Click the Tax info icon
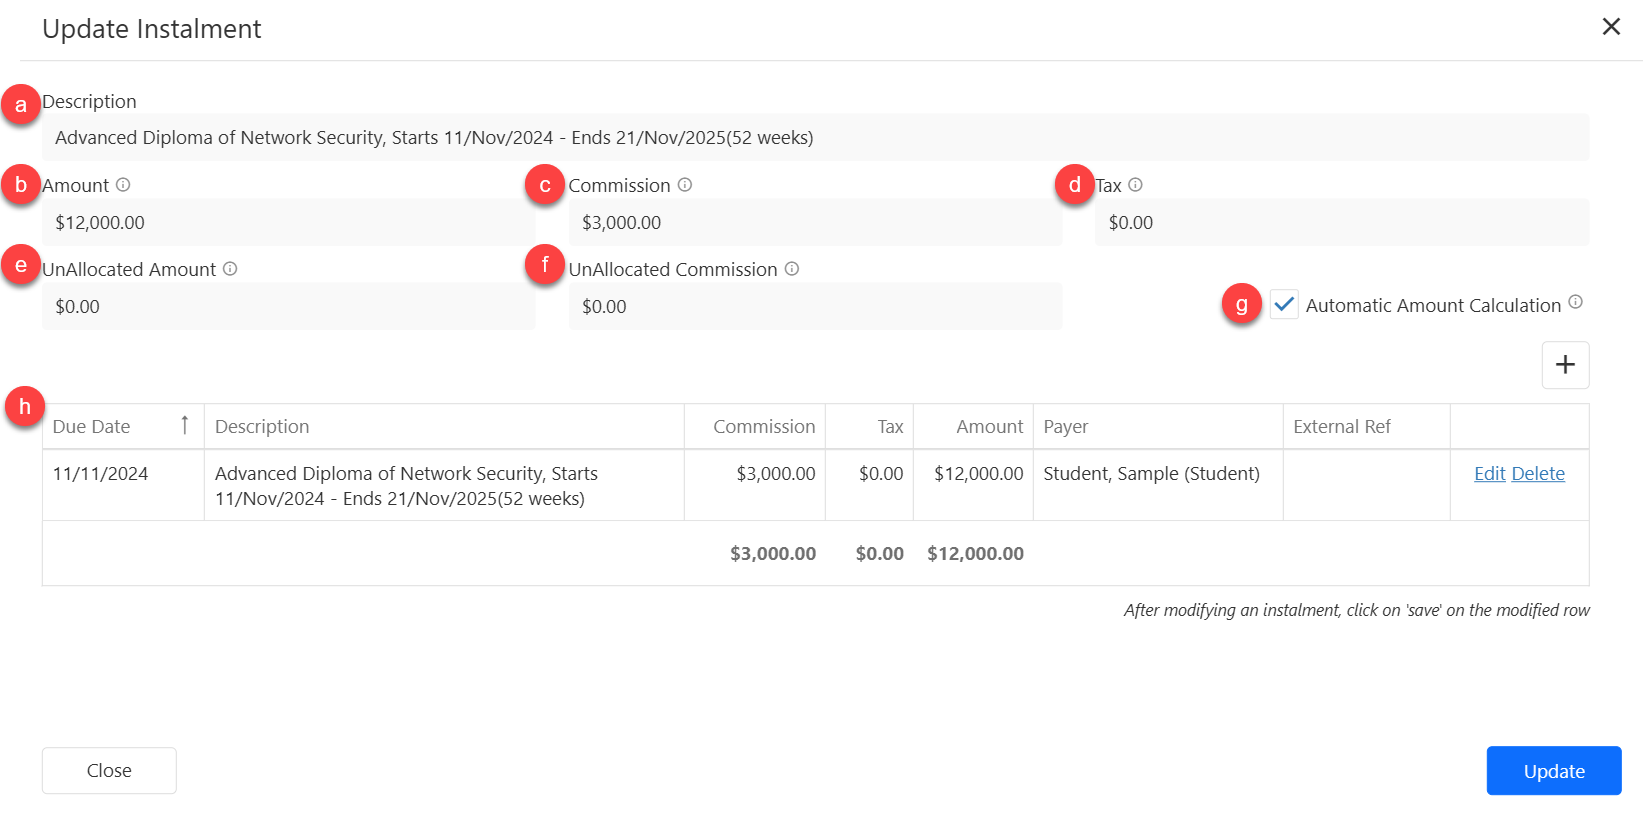The height and width of the screenshot is (813, 1643). pyautogui.click(x=1135, y=185)
